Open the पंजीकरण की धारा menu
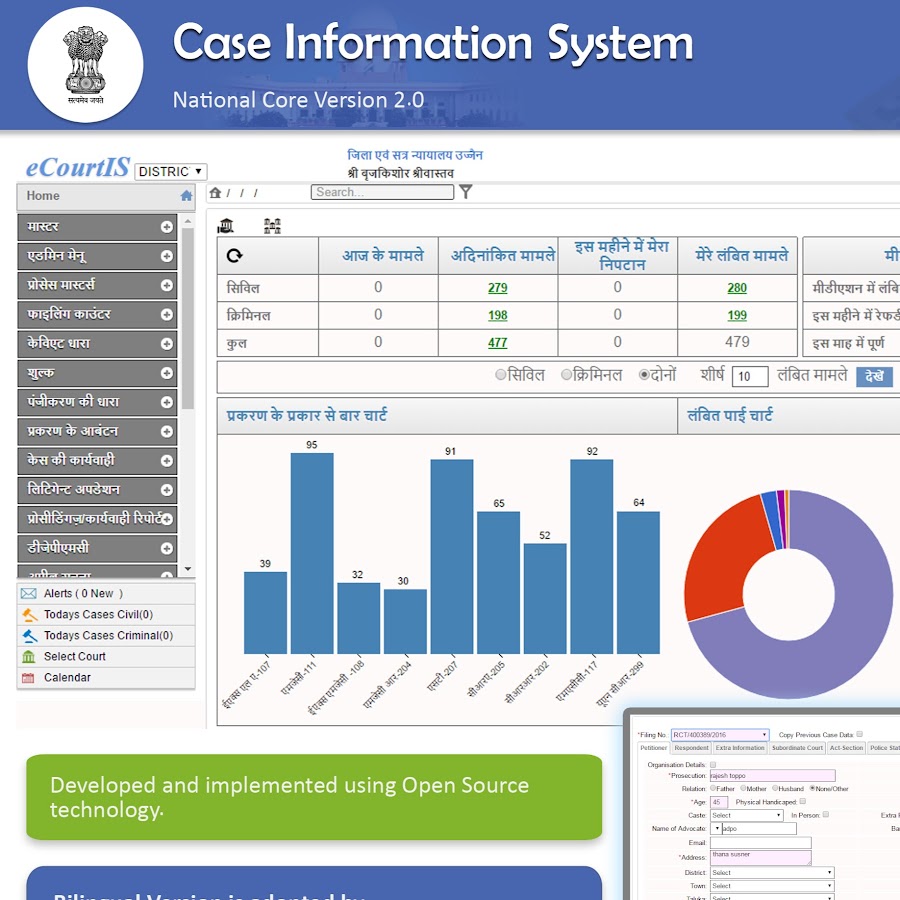 pyautogui.click(x=97, y=402)
